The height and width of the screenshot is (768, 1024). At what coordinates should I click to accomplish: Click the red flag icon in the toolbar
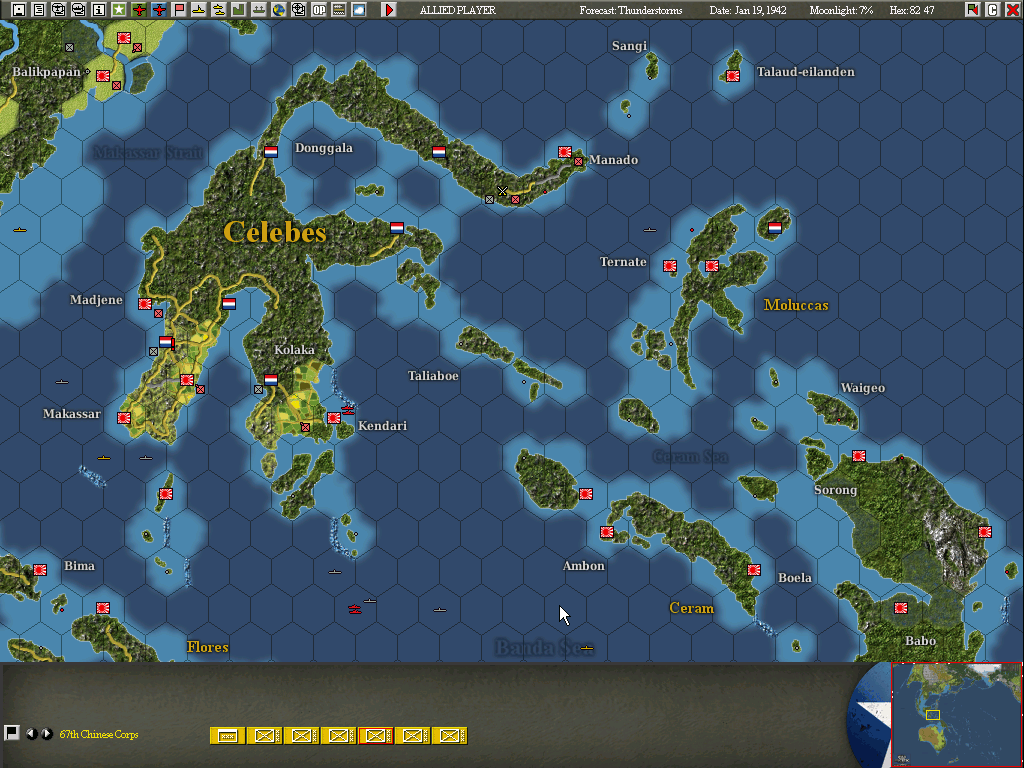coord(178,10)
